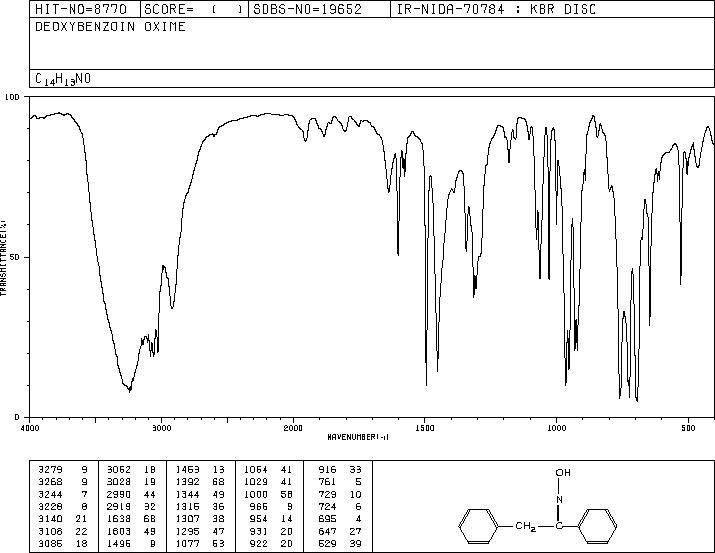
Task: Click the N atom in the structure
Action: (559, 500)
